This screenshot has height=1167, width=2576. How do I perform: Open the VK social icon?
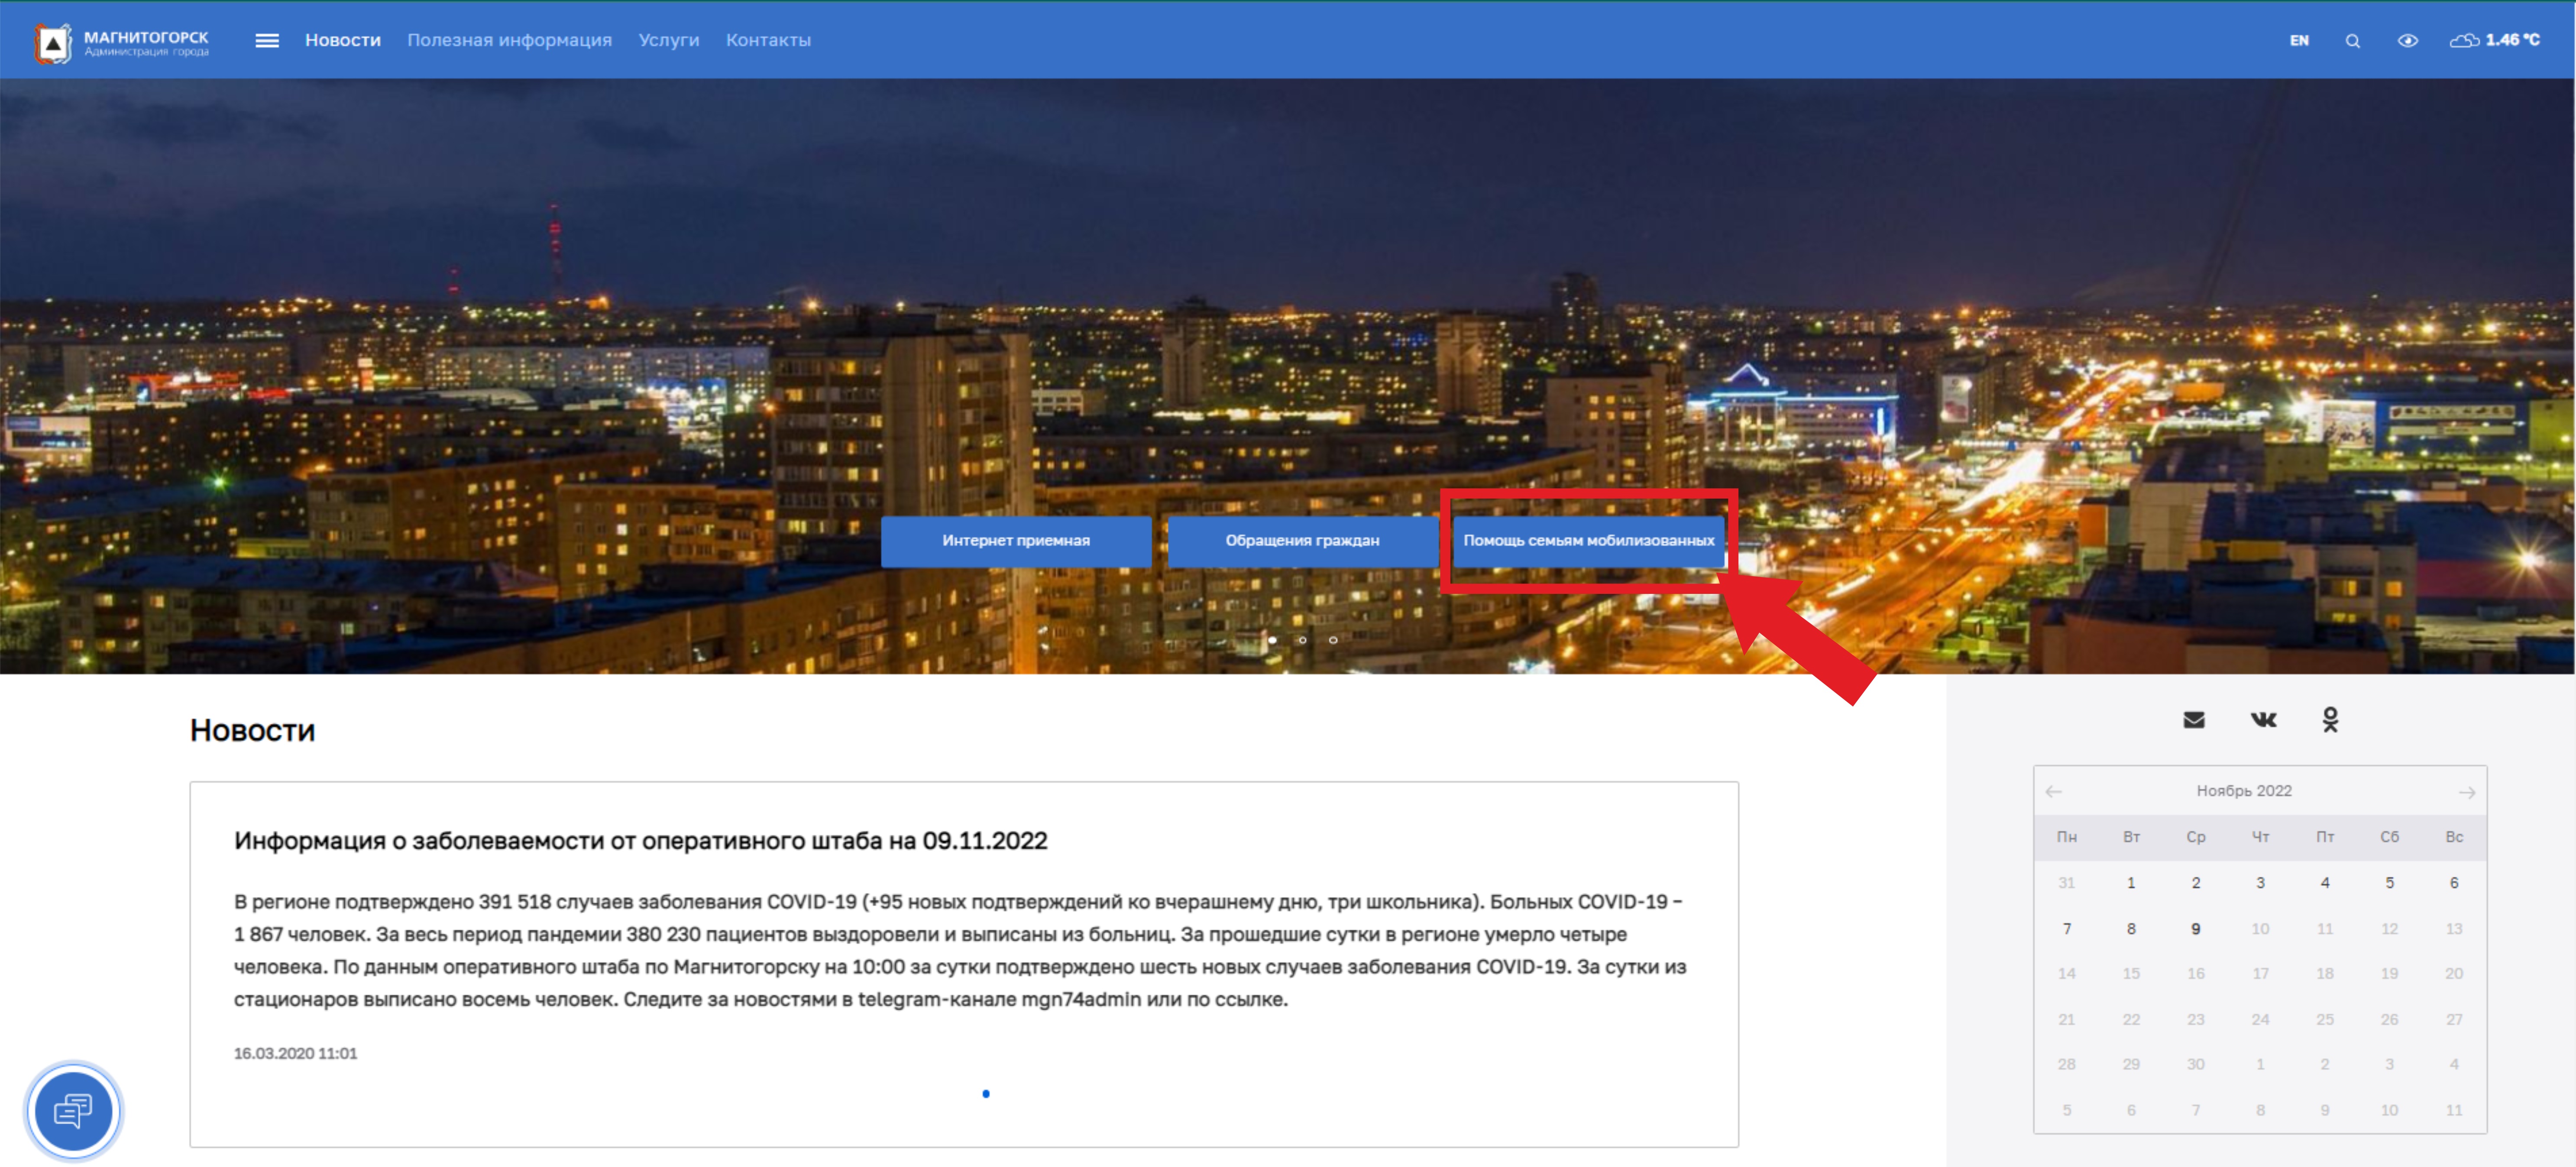[x=2263, y=720]
